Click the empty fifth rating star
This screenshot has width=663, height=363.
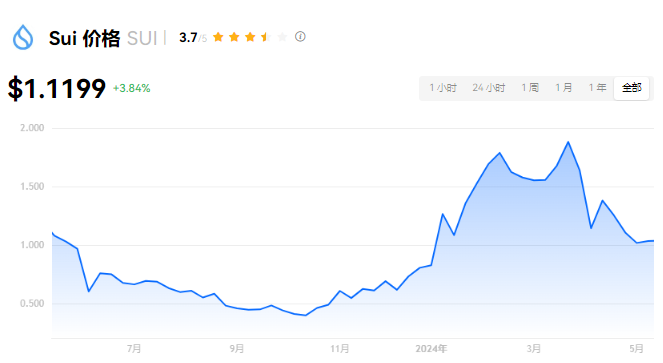click(x=282, y=37)
